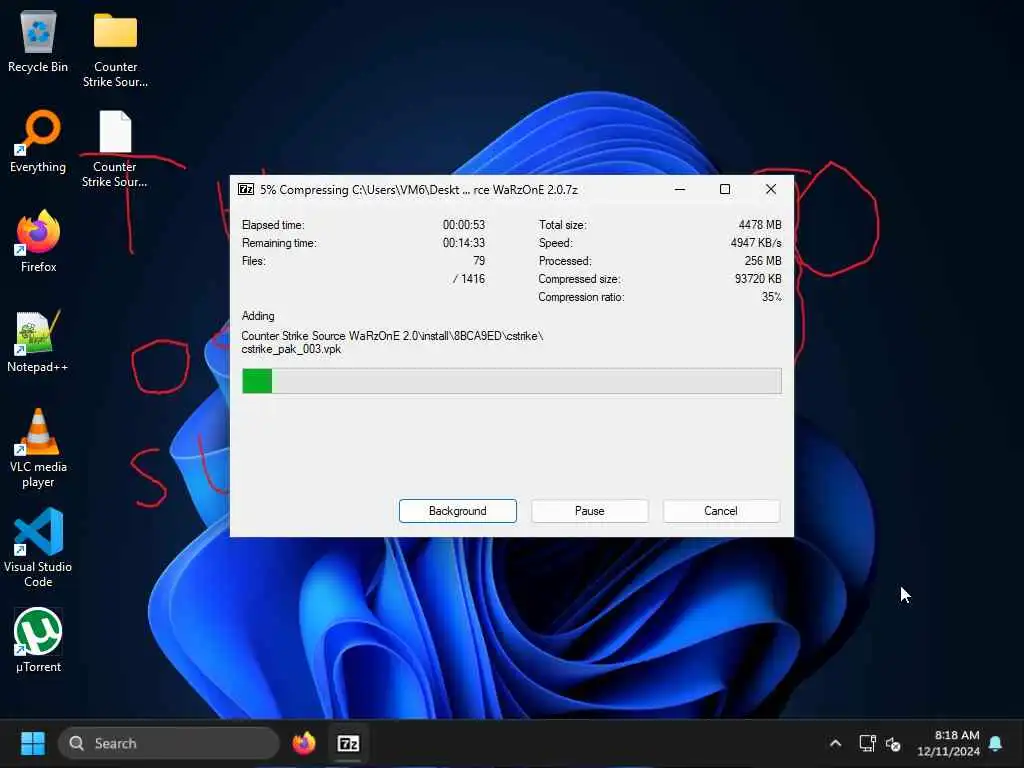Image resolution: width=1024 pixels, height=768 pixels.
Task: Click the Firefox icon in the taskbar
Action: 304,743
